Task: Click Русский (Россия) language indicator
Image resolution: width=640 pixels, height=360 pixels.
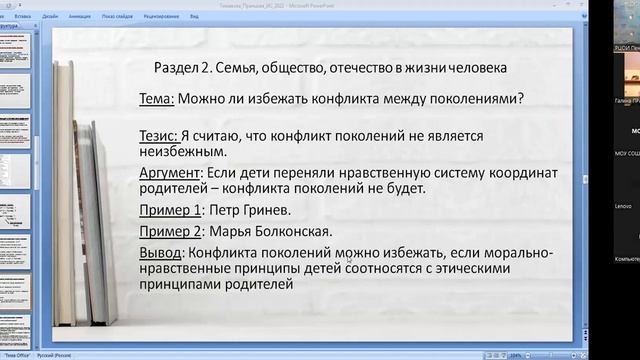Action: (54, 356)
